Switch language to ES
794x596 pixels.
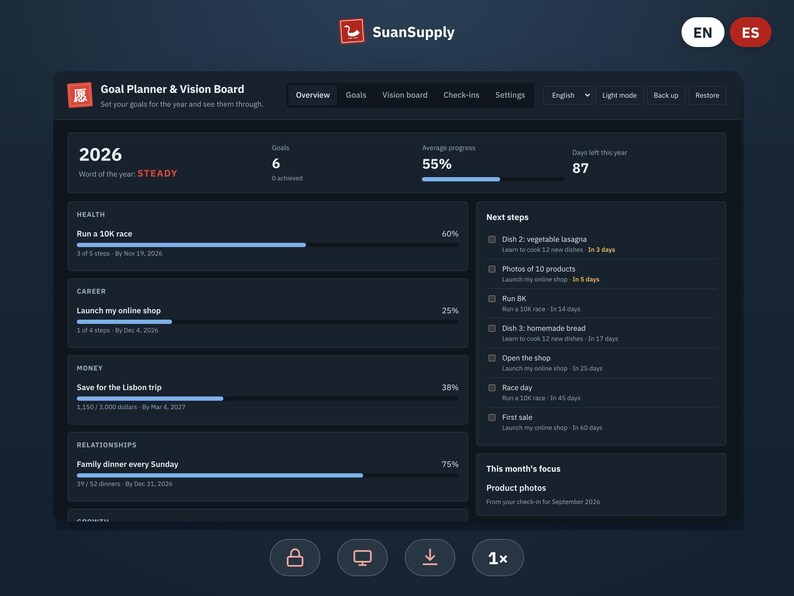point(750,32)
